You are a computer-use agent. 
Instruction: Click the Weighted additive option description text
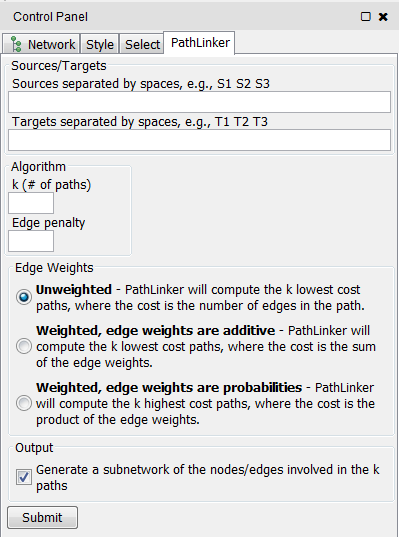[x=206, y=347]
